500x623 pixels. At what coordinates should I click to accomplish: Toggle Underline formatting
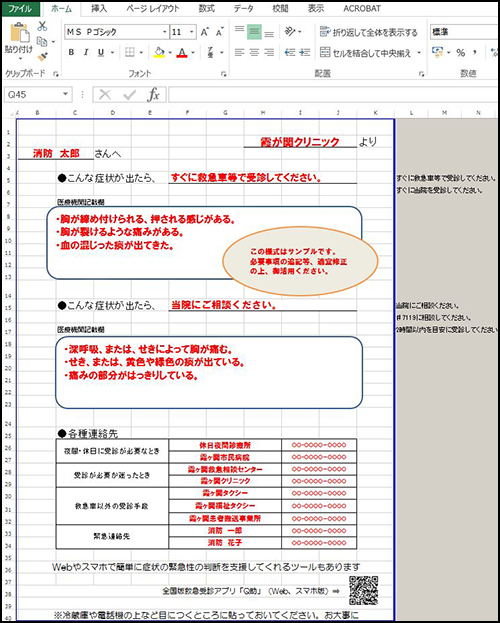pos(101,52)
